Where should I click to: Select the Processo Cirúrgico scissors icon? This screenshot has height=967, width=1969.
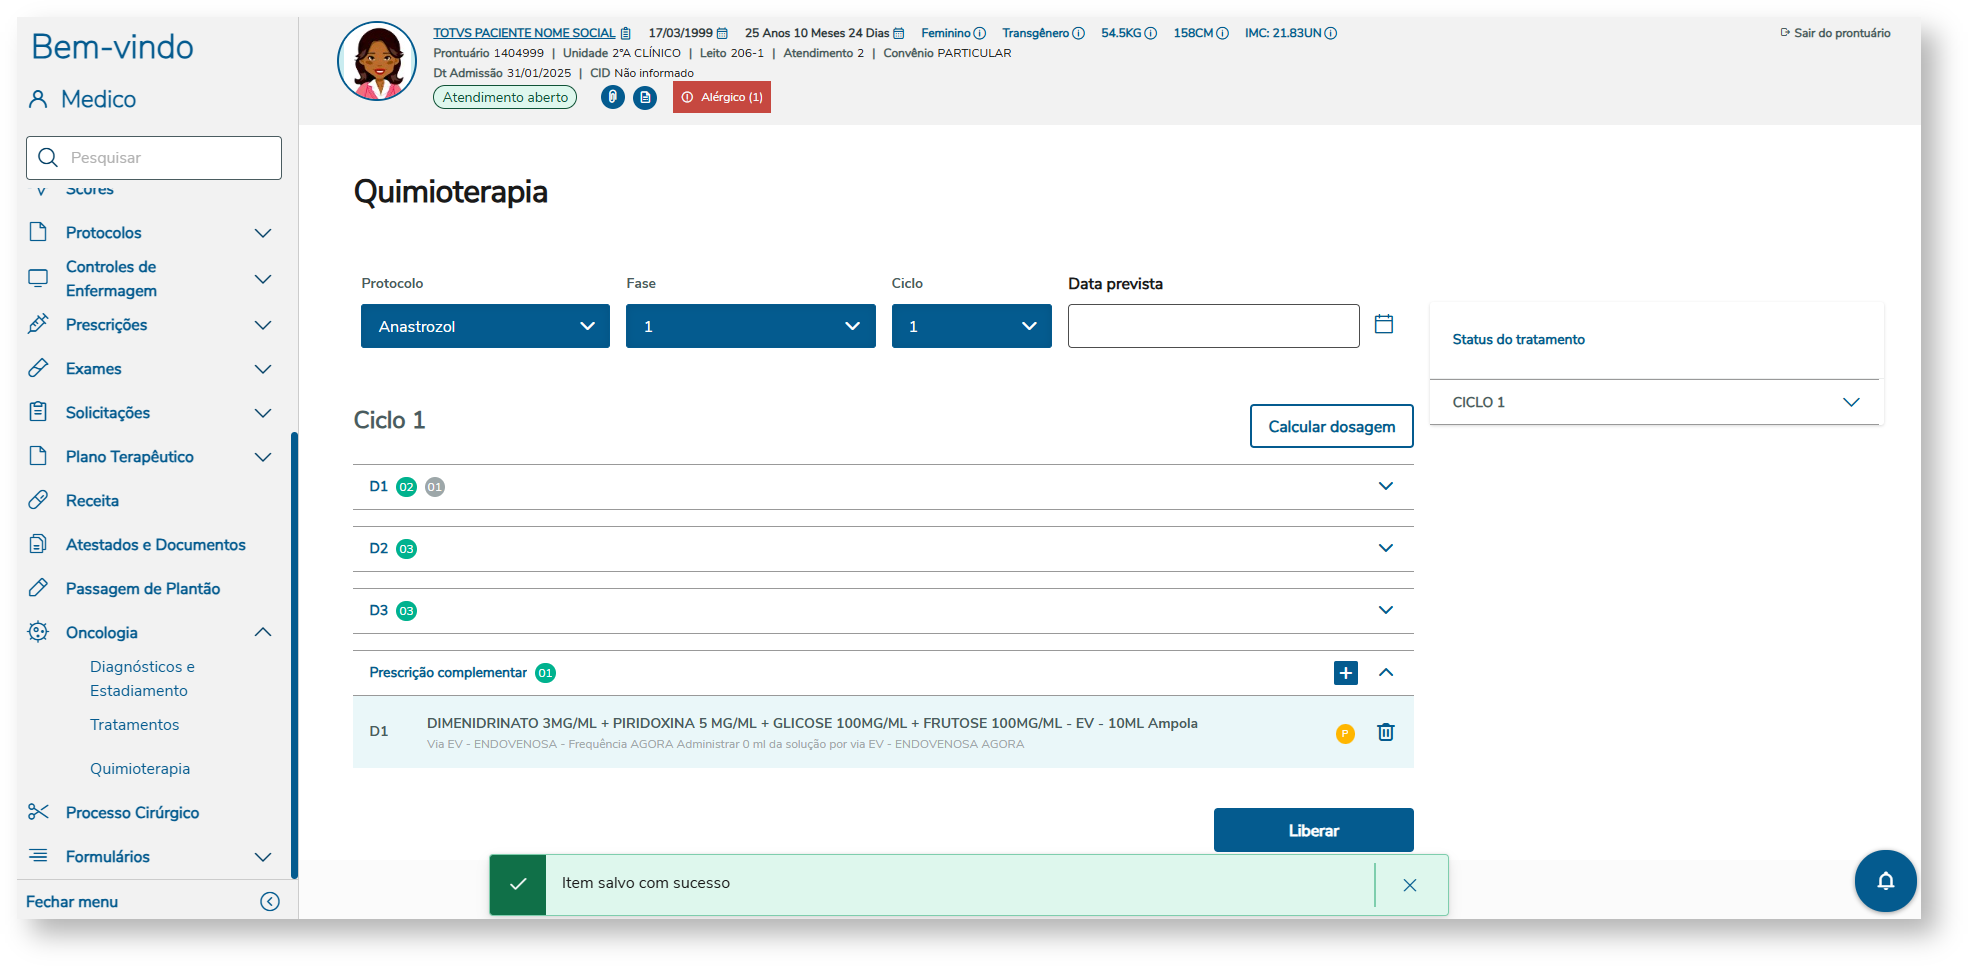click(37, 812)
